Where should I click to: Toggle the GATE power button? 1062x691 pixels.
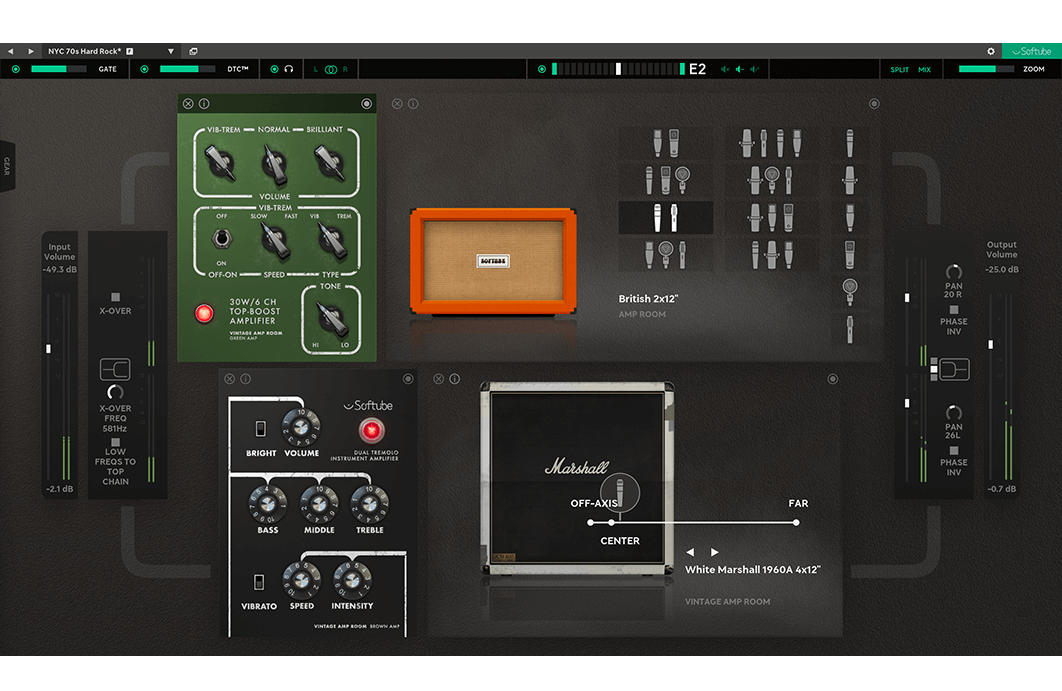pos(16,69)
